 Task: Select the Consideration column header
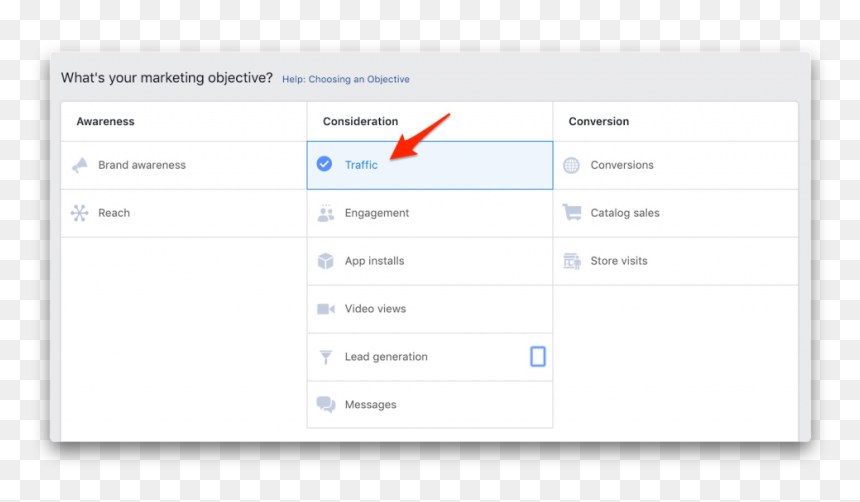pyautogui.click(x=360, y=121)
